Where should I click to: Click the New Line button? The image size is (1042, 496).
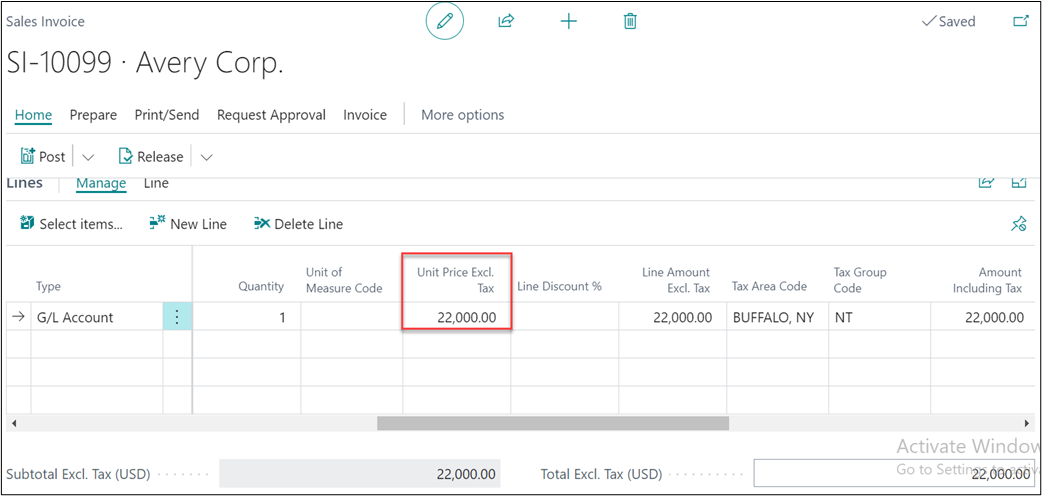tap(188, 224)
